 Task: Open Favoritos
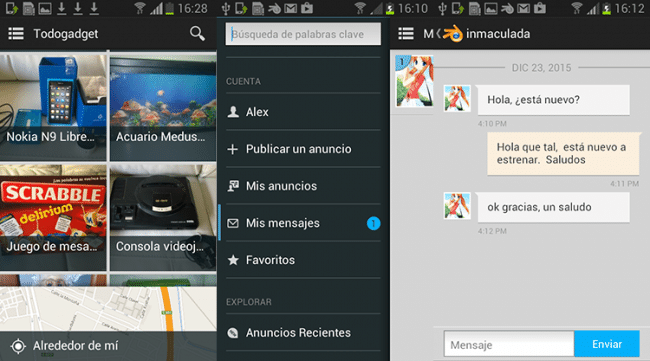coord(303,260)
